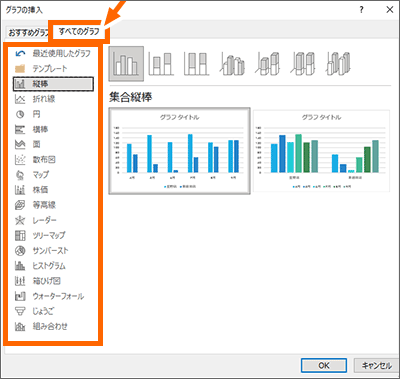Choose the stacked column chart subtype icon

(161, 63)
